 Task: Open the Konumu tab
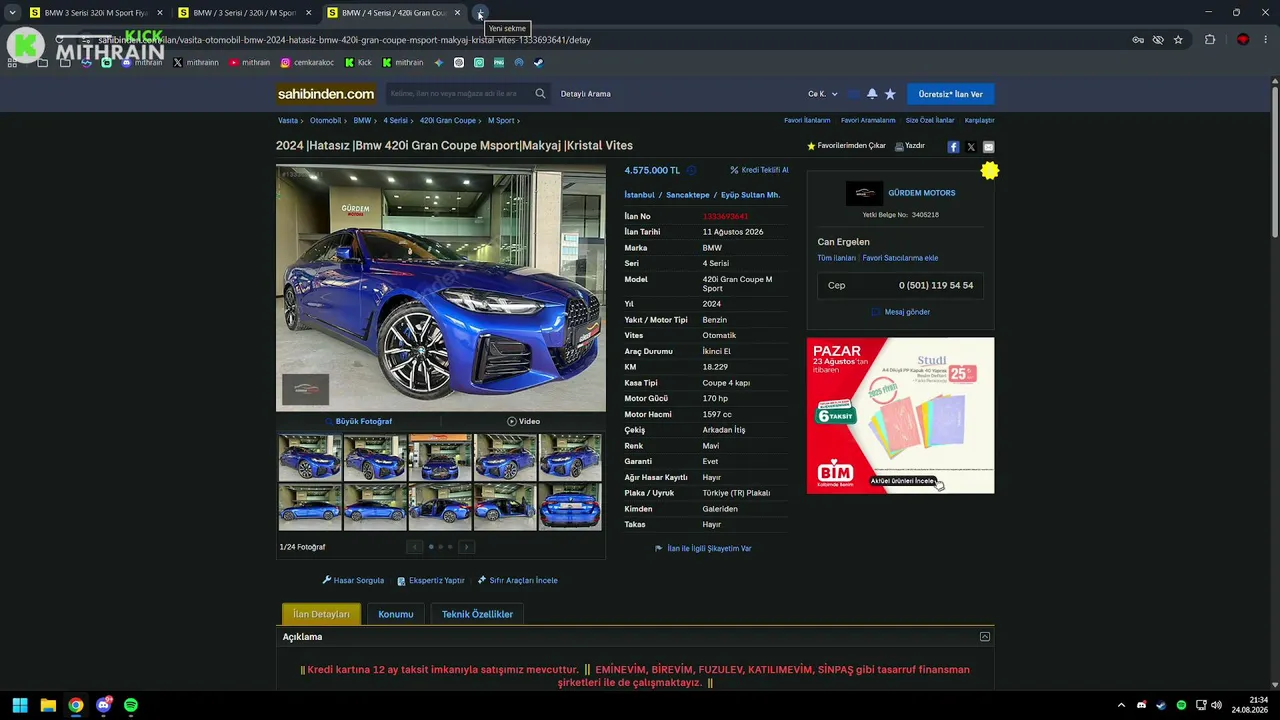point(396,614)
